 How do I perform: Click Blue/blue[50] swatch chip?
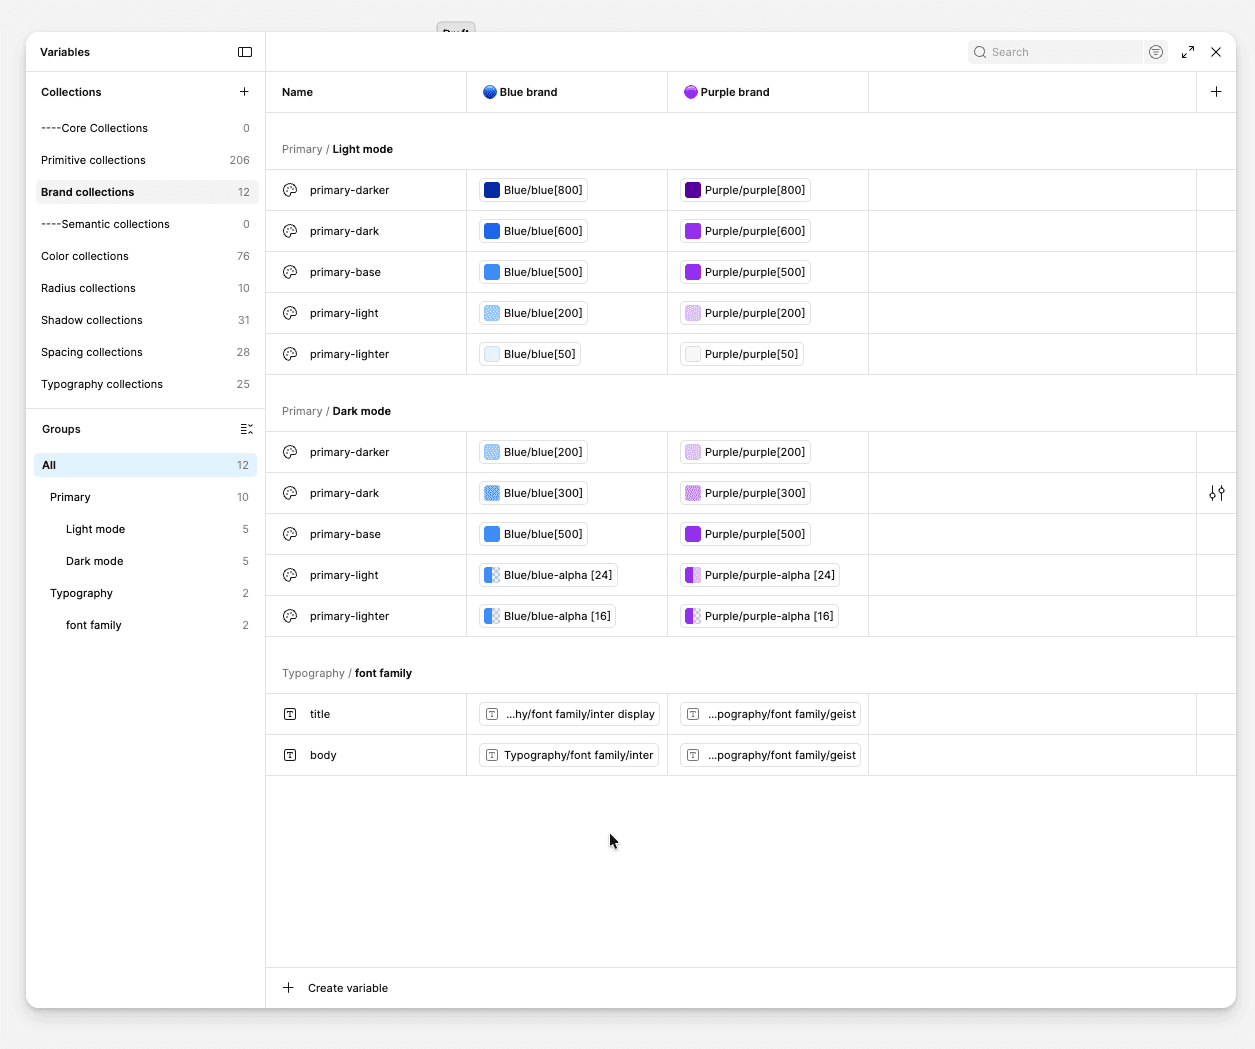[530, 354]
